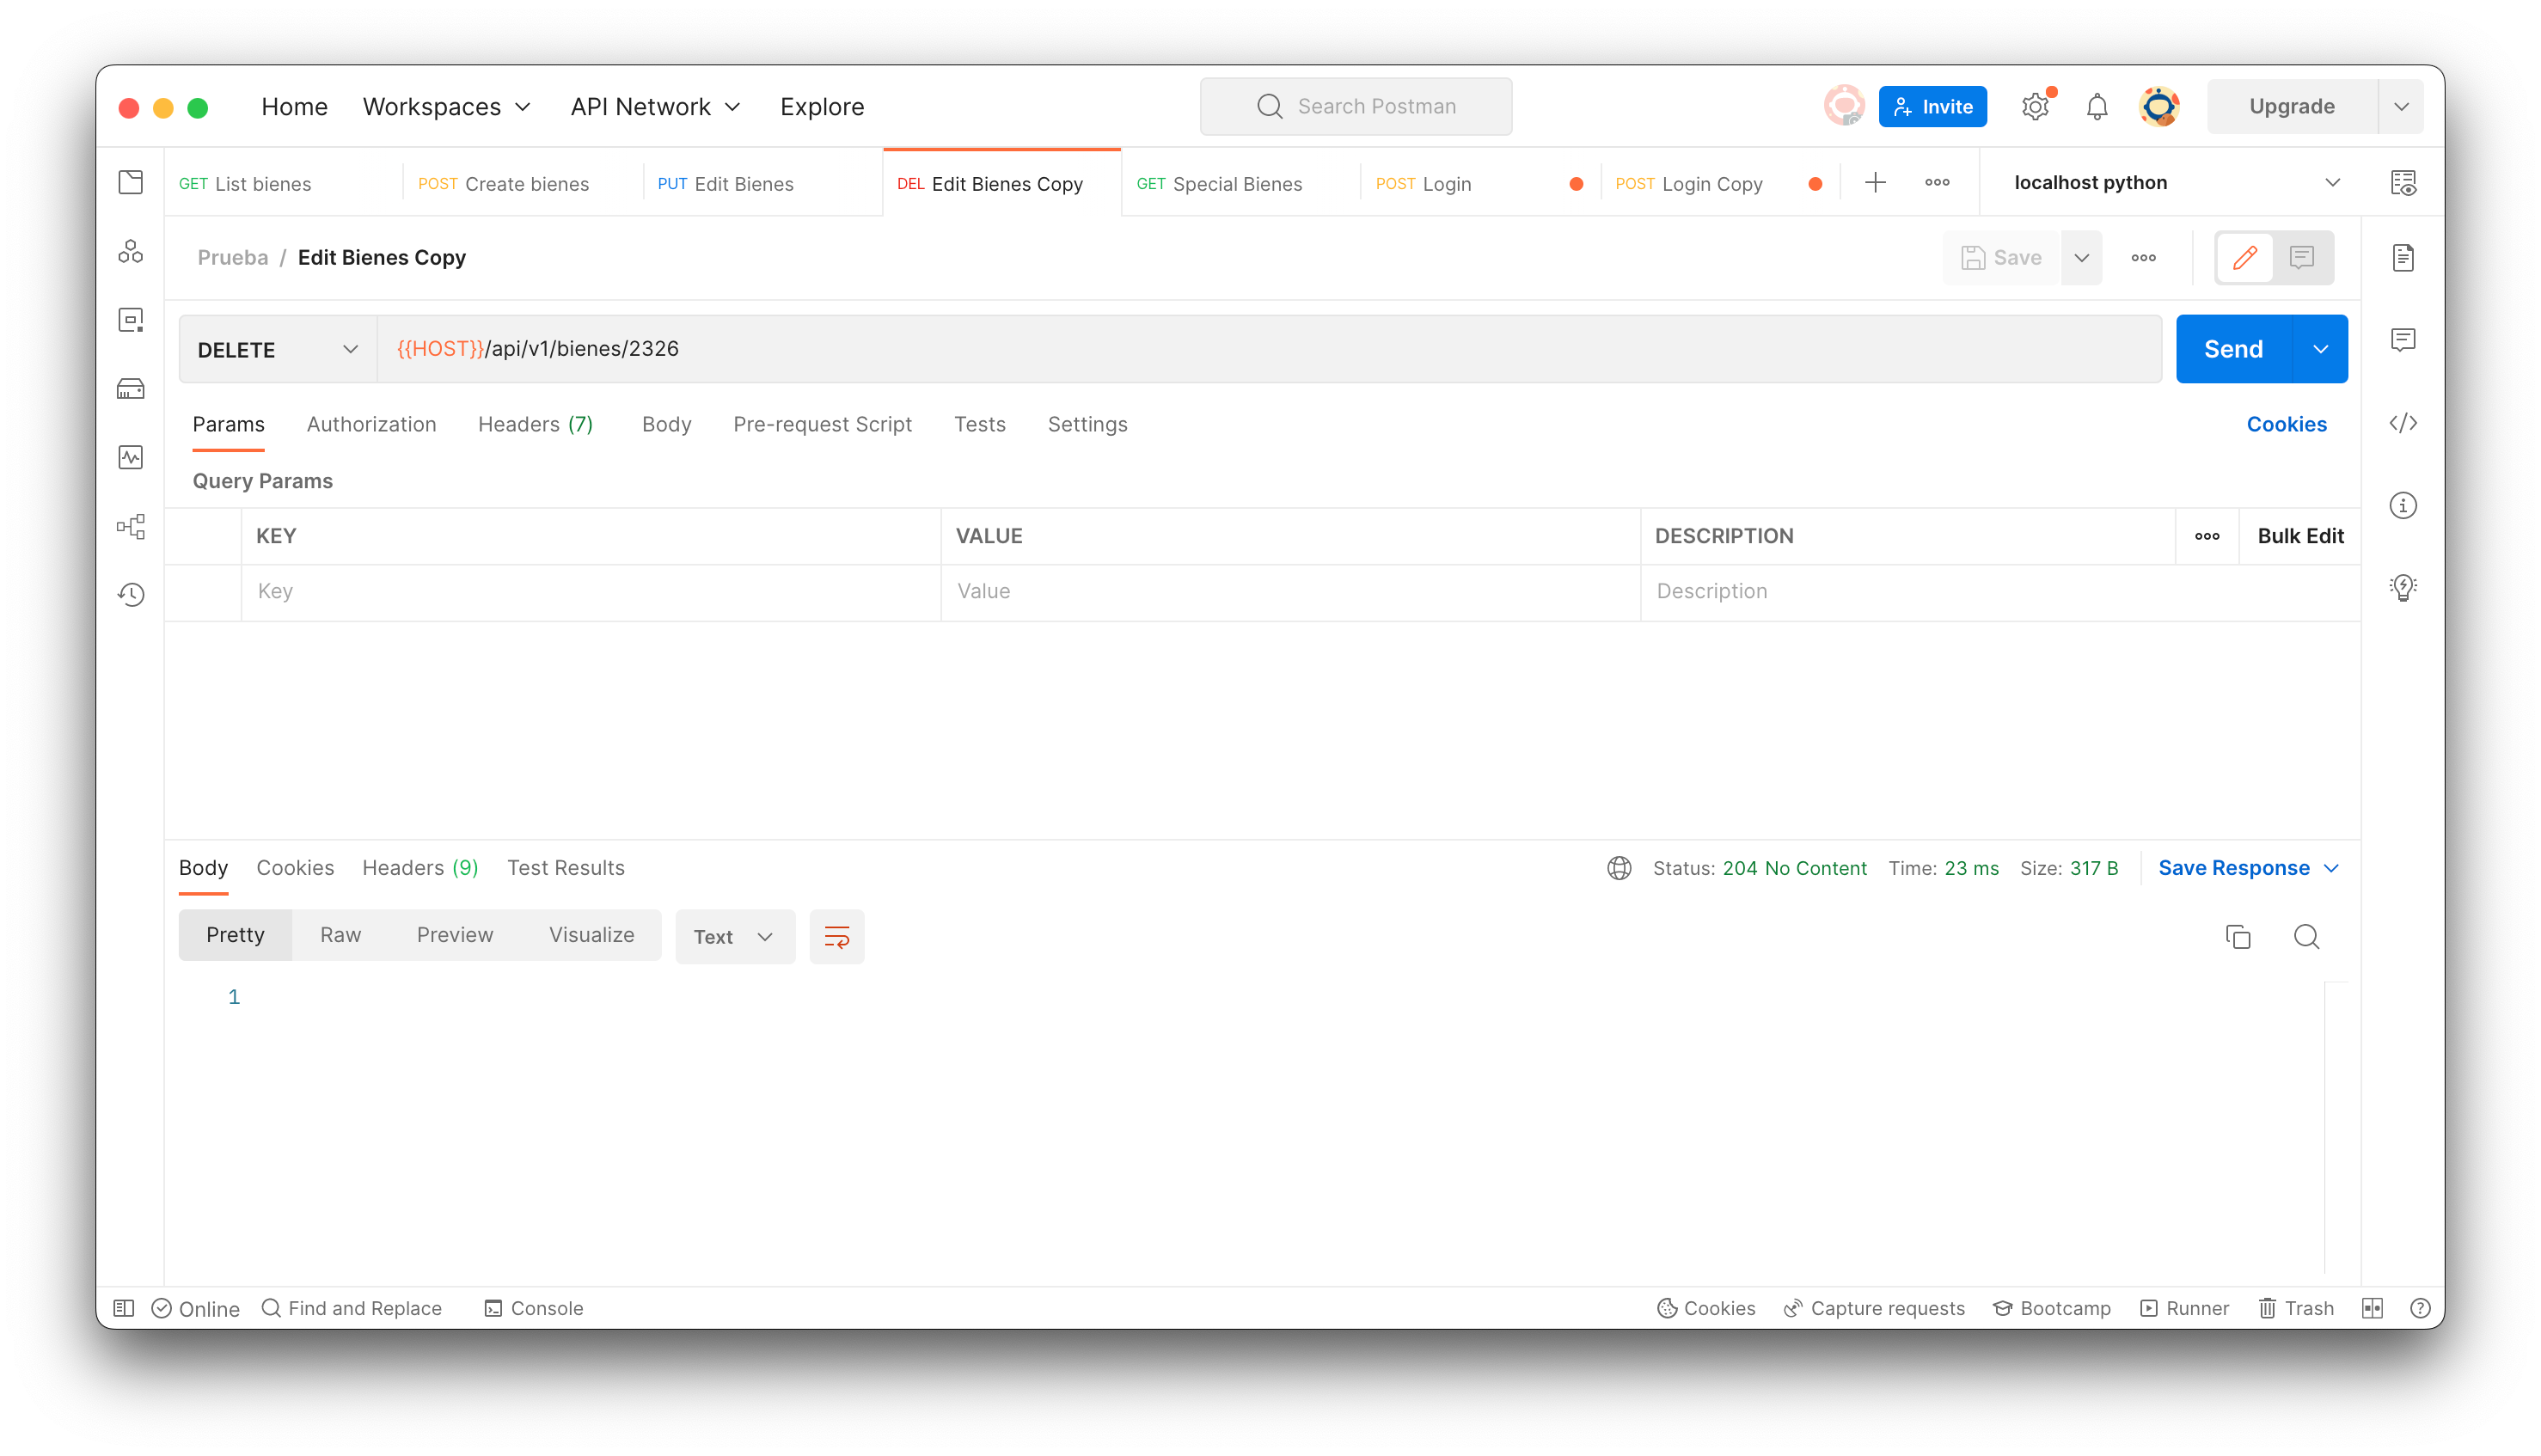Toggle the request comments panel

pyautogui.click(x=2302, y=257)
